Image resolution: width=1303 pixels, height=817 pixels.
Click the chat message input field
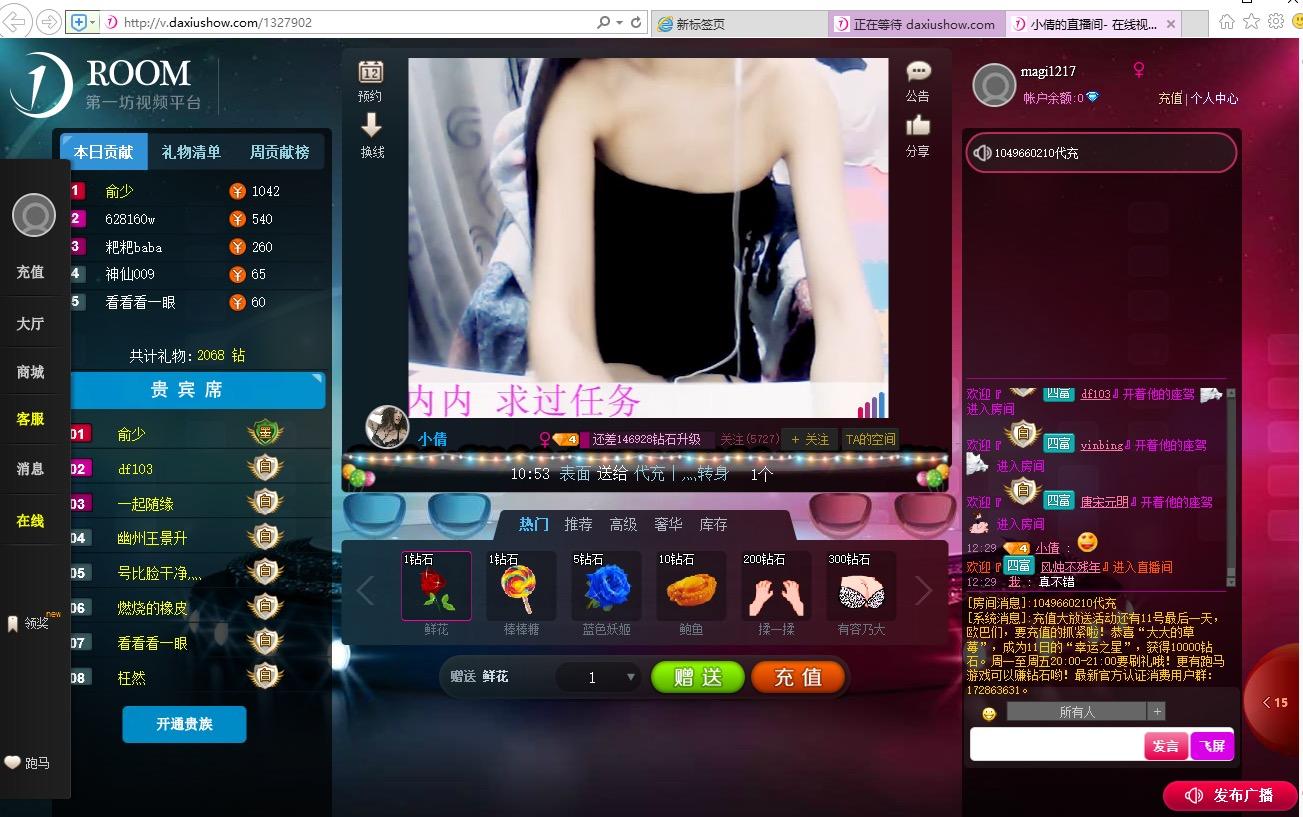[x=1057, y=745]
